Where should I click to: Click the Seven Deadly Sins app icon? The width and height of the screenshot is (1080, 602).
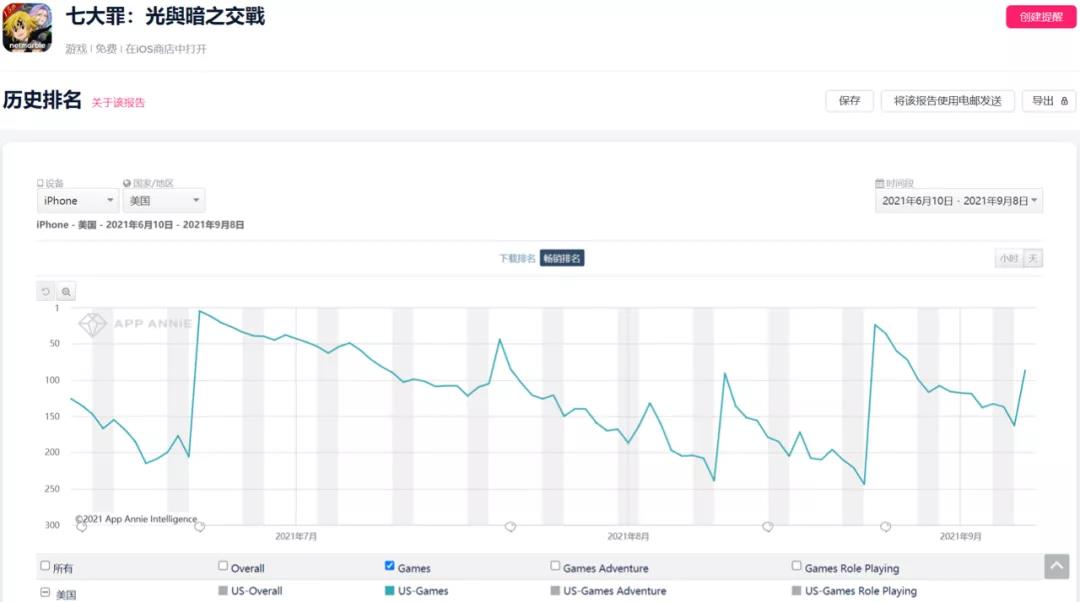pos(27,28)
